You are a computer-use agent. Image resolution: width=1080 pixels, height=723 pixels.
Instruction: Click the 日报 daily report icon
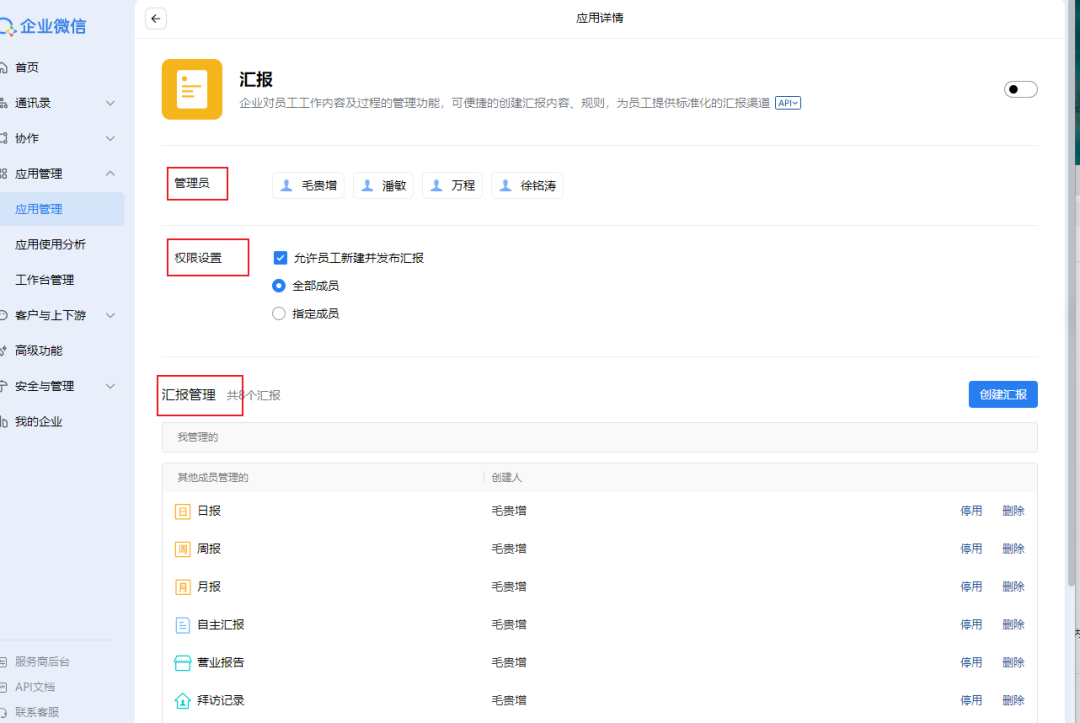click(183, 511)
